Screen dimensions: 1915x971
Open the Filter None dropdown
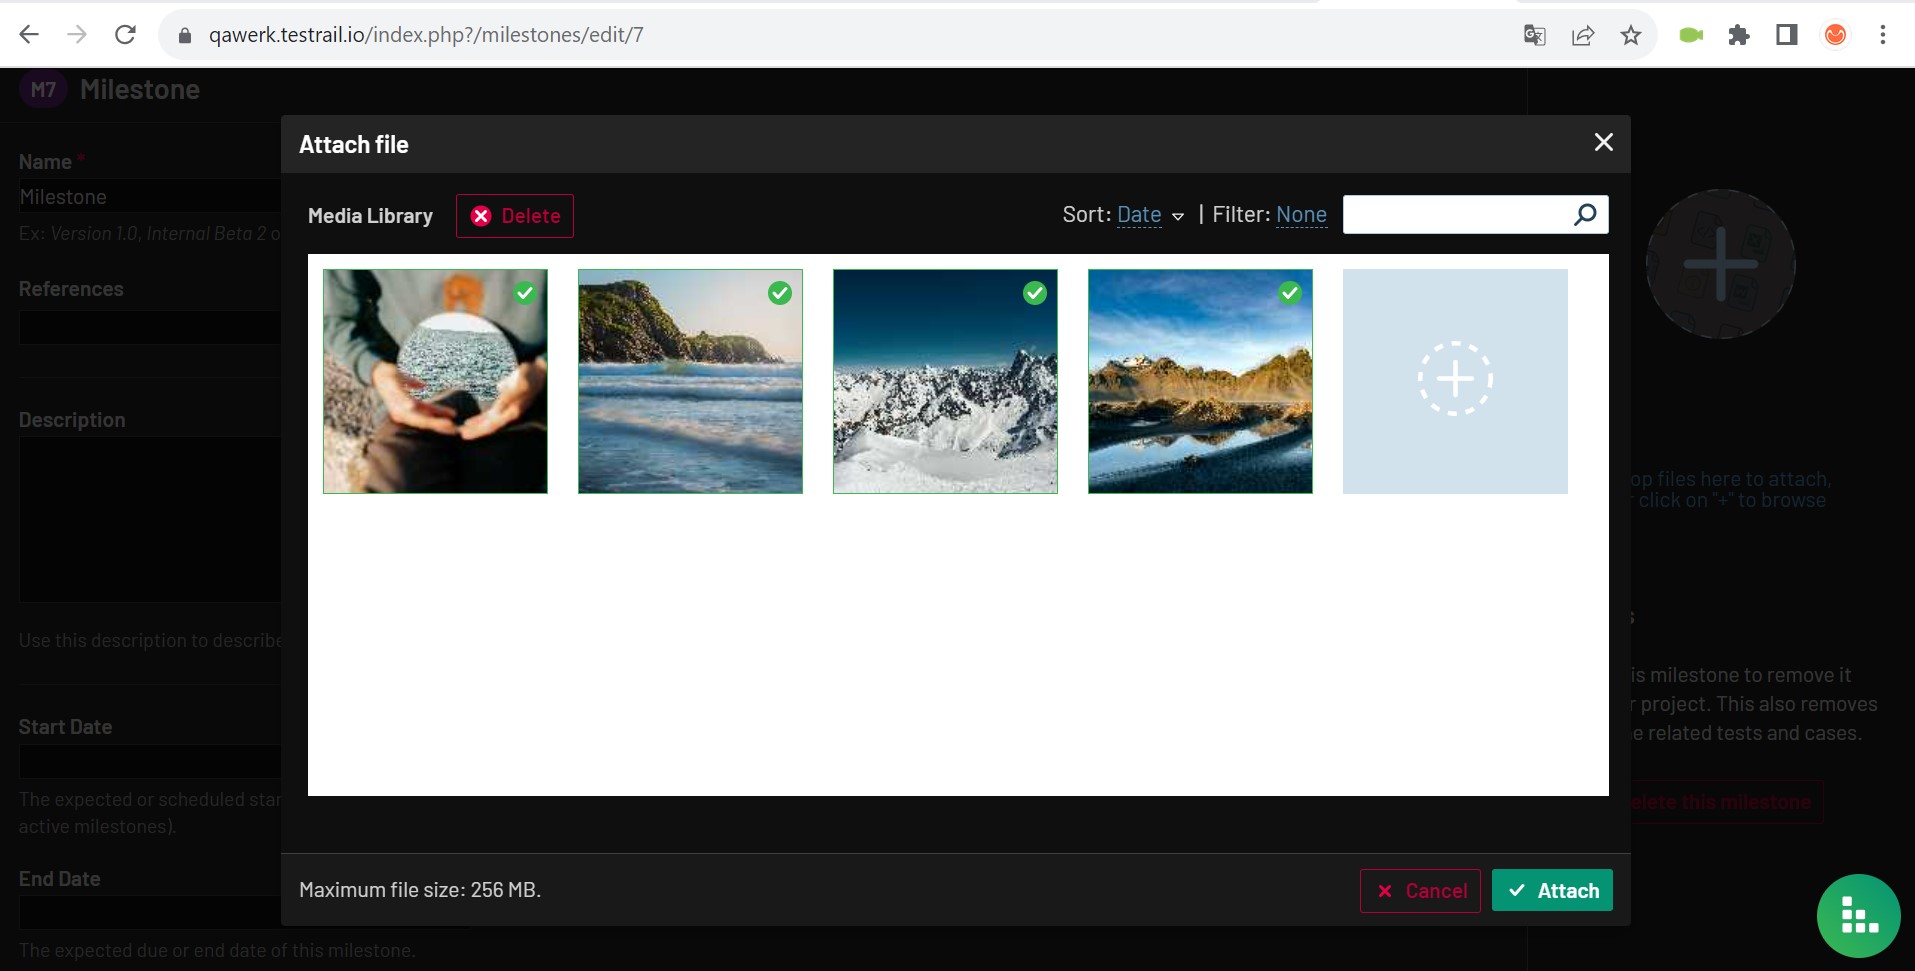(x=1301, y=215)
